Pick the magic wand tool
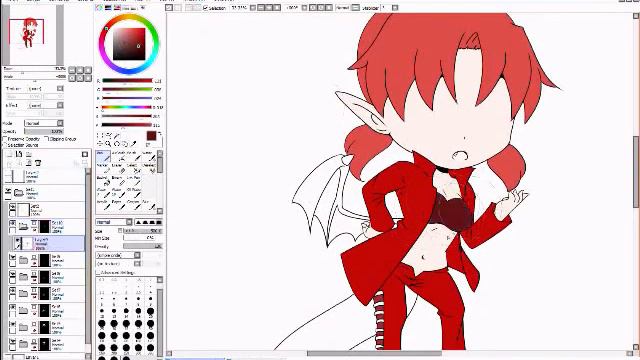The width and height of the screenshot is (640, 360). click(x=117, y=136)
